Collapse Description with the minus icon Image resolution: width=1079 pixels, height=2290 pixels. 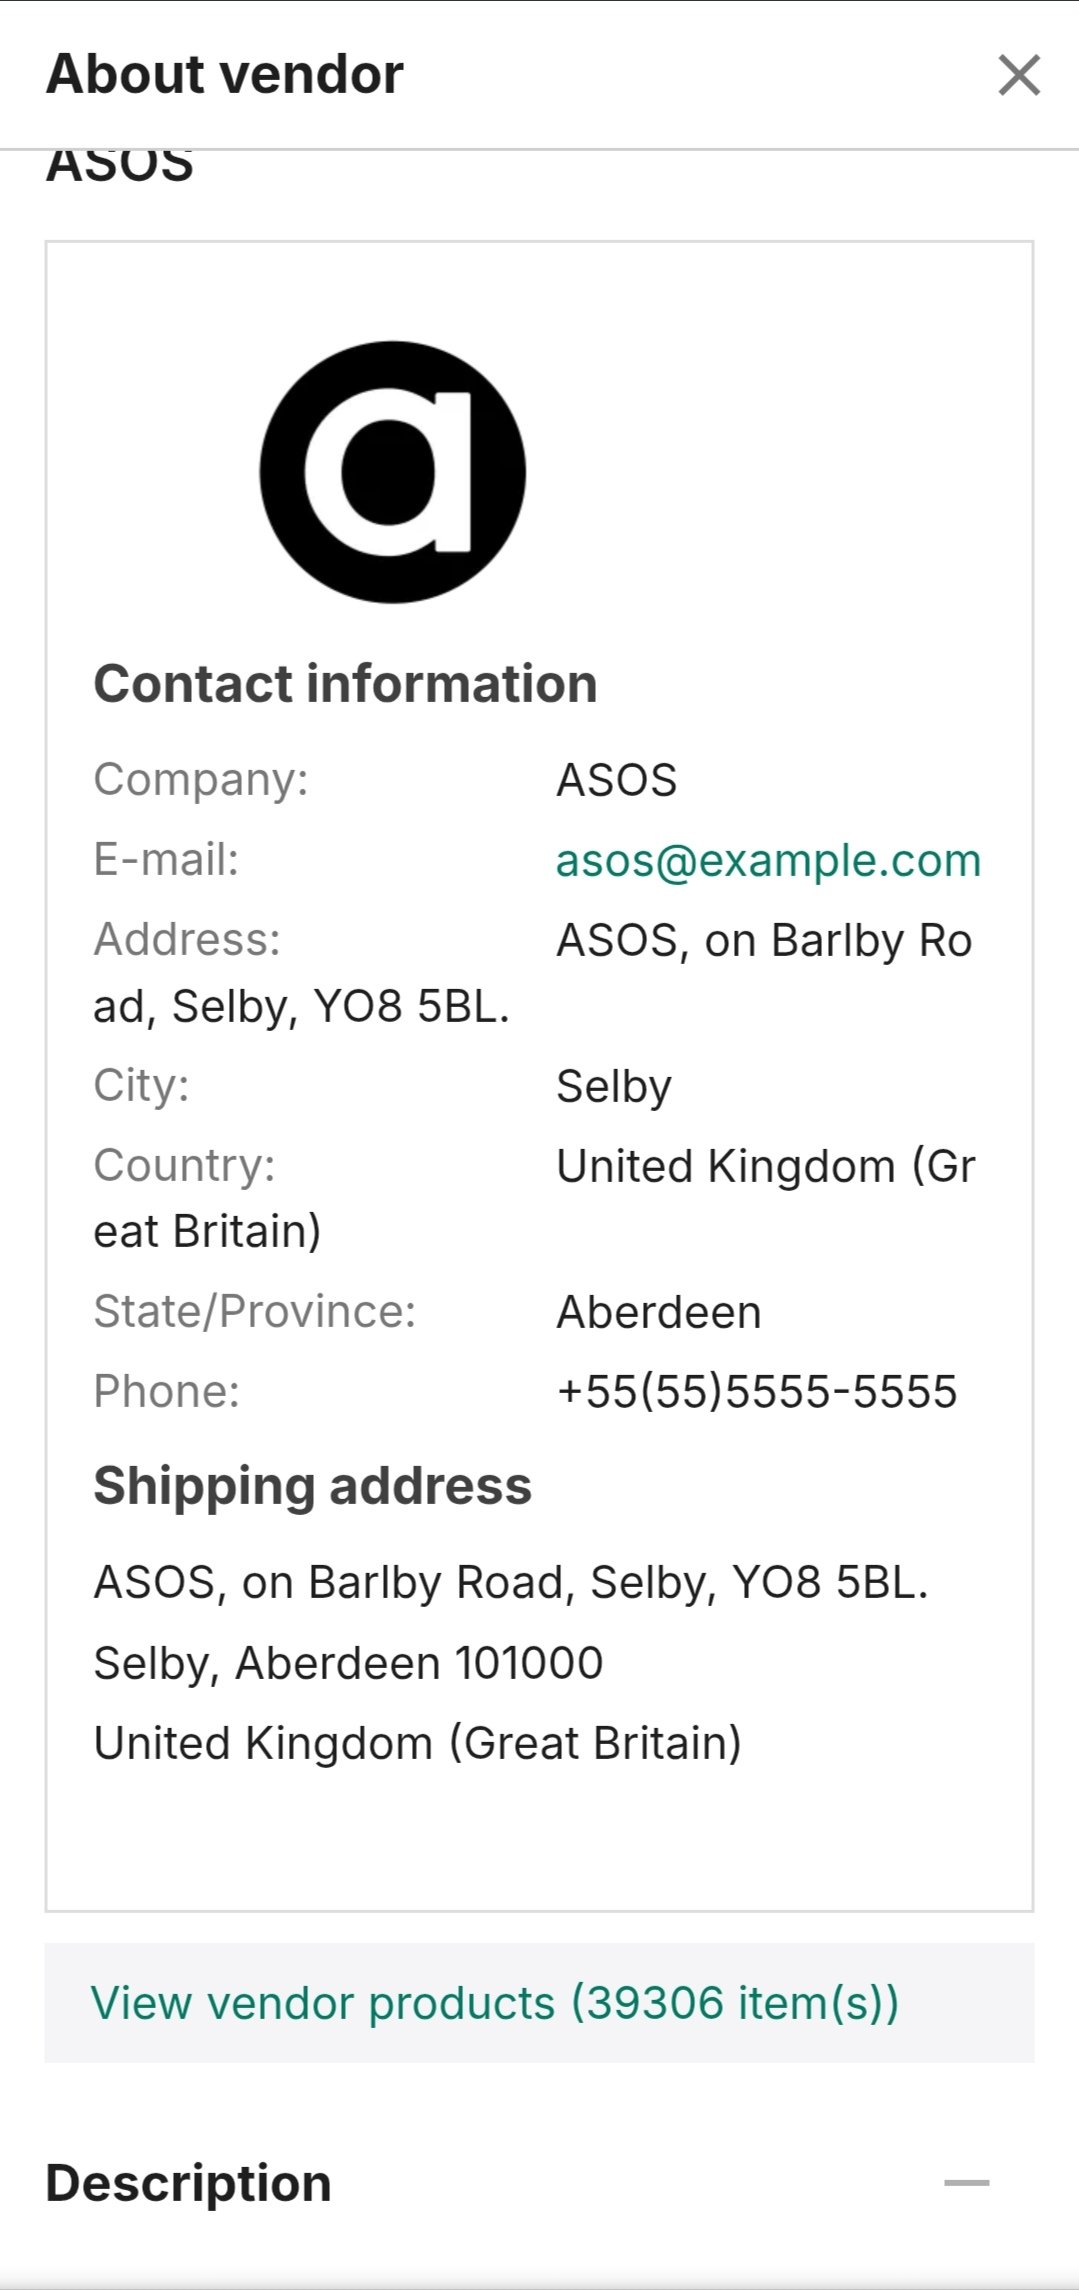coord(966,2182)
